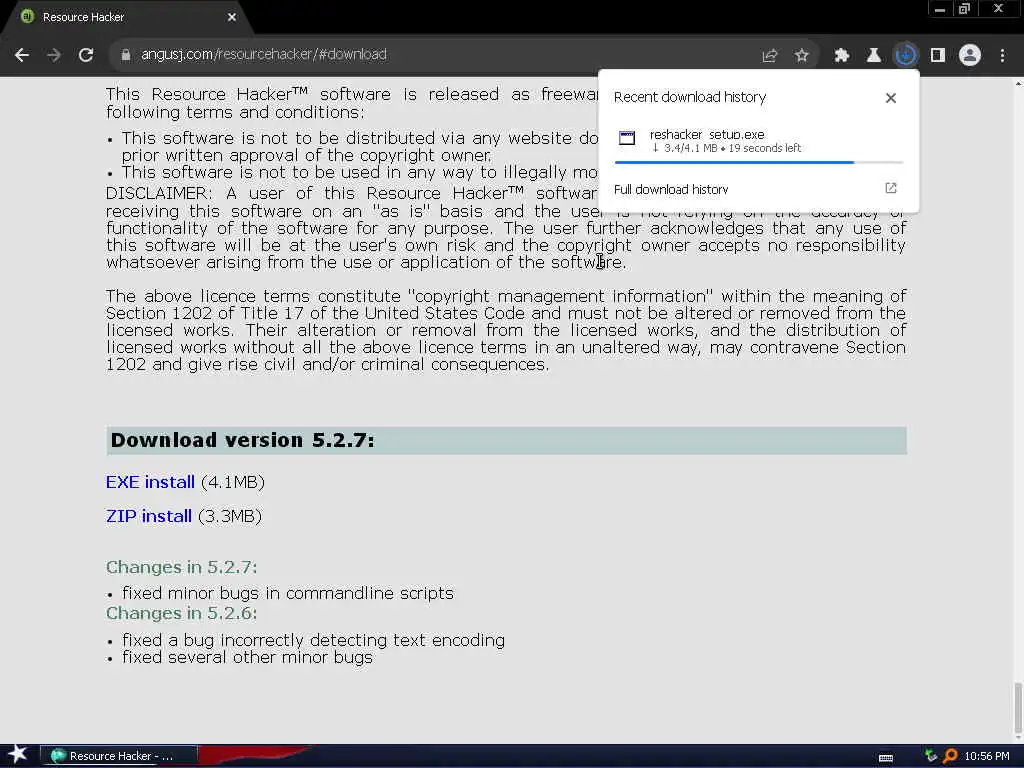This screenshot has width=1024, height=768.
Task: Click the Changes in 5.2.6 heading
Action: [x=182, y=613]
